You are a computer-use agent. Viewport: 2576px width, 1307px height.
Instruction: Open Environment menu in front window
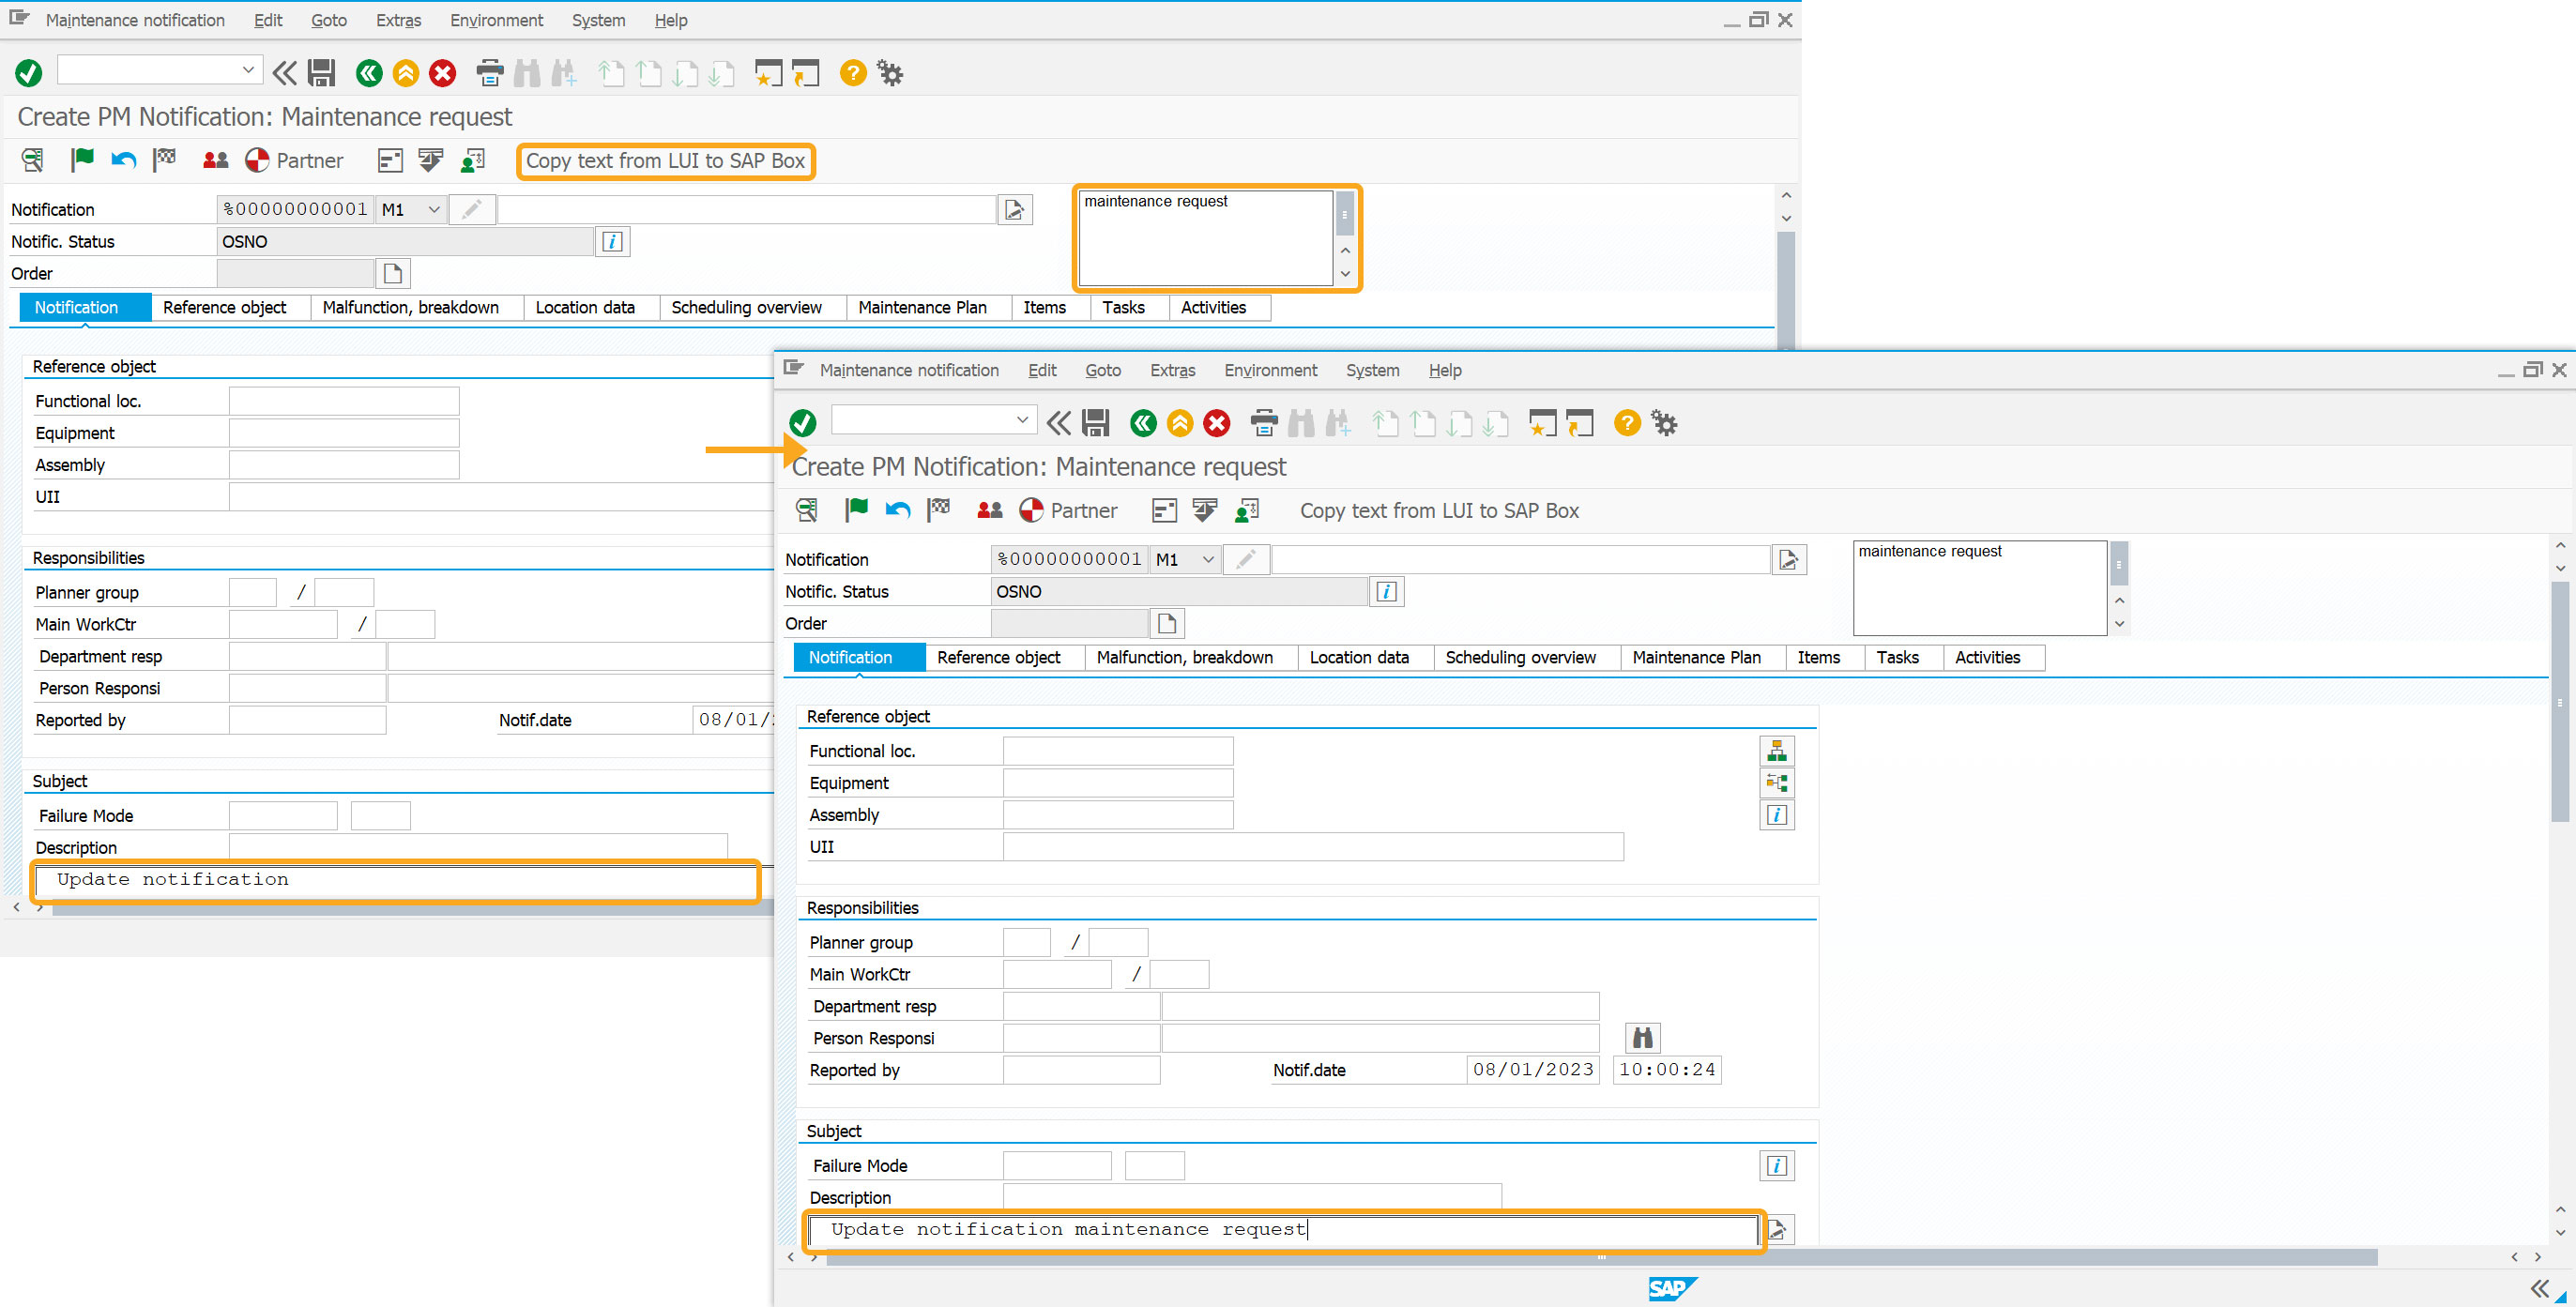click(1270, 370)
